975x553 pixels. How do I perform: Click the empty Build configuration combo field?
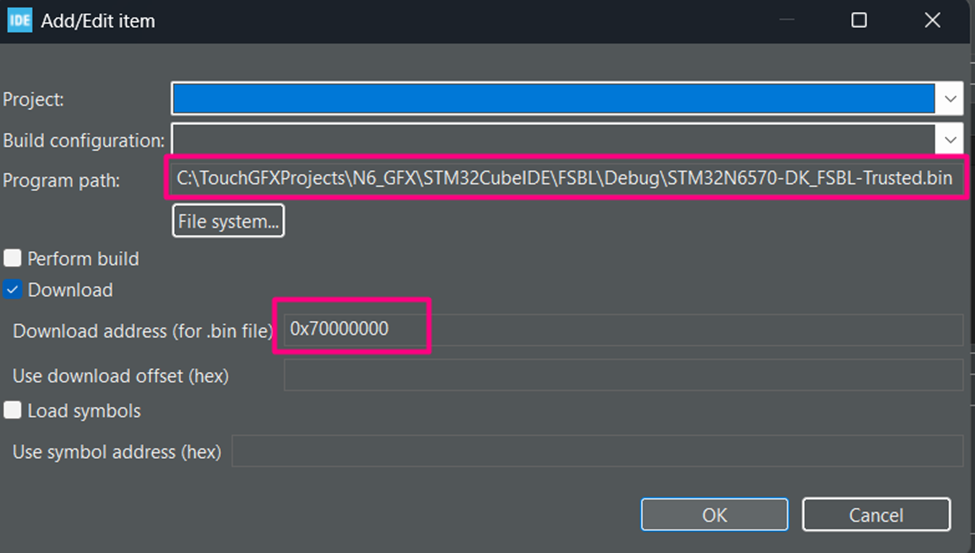tap(552, 139)
